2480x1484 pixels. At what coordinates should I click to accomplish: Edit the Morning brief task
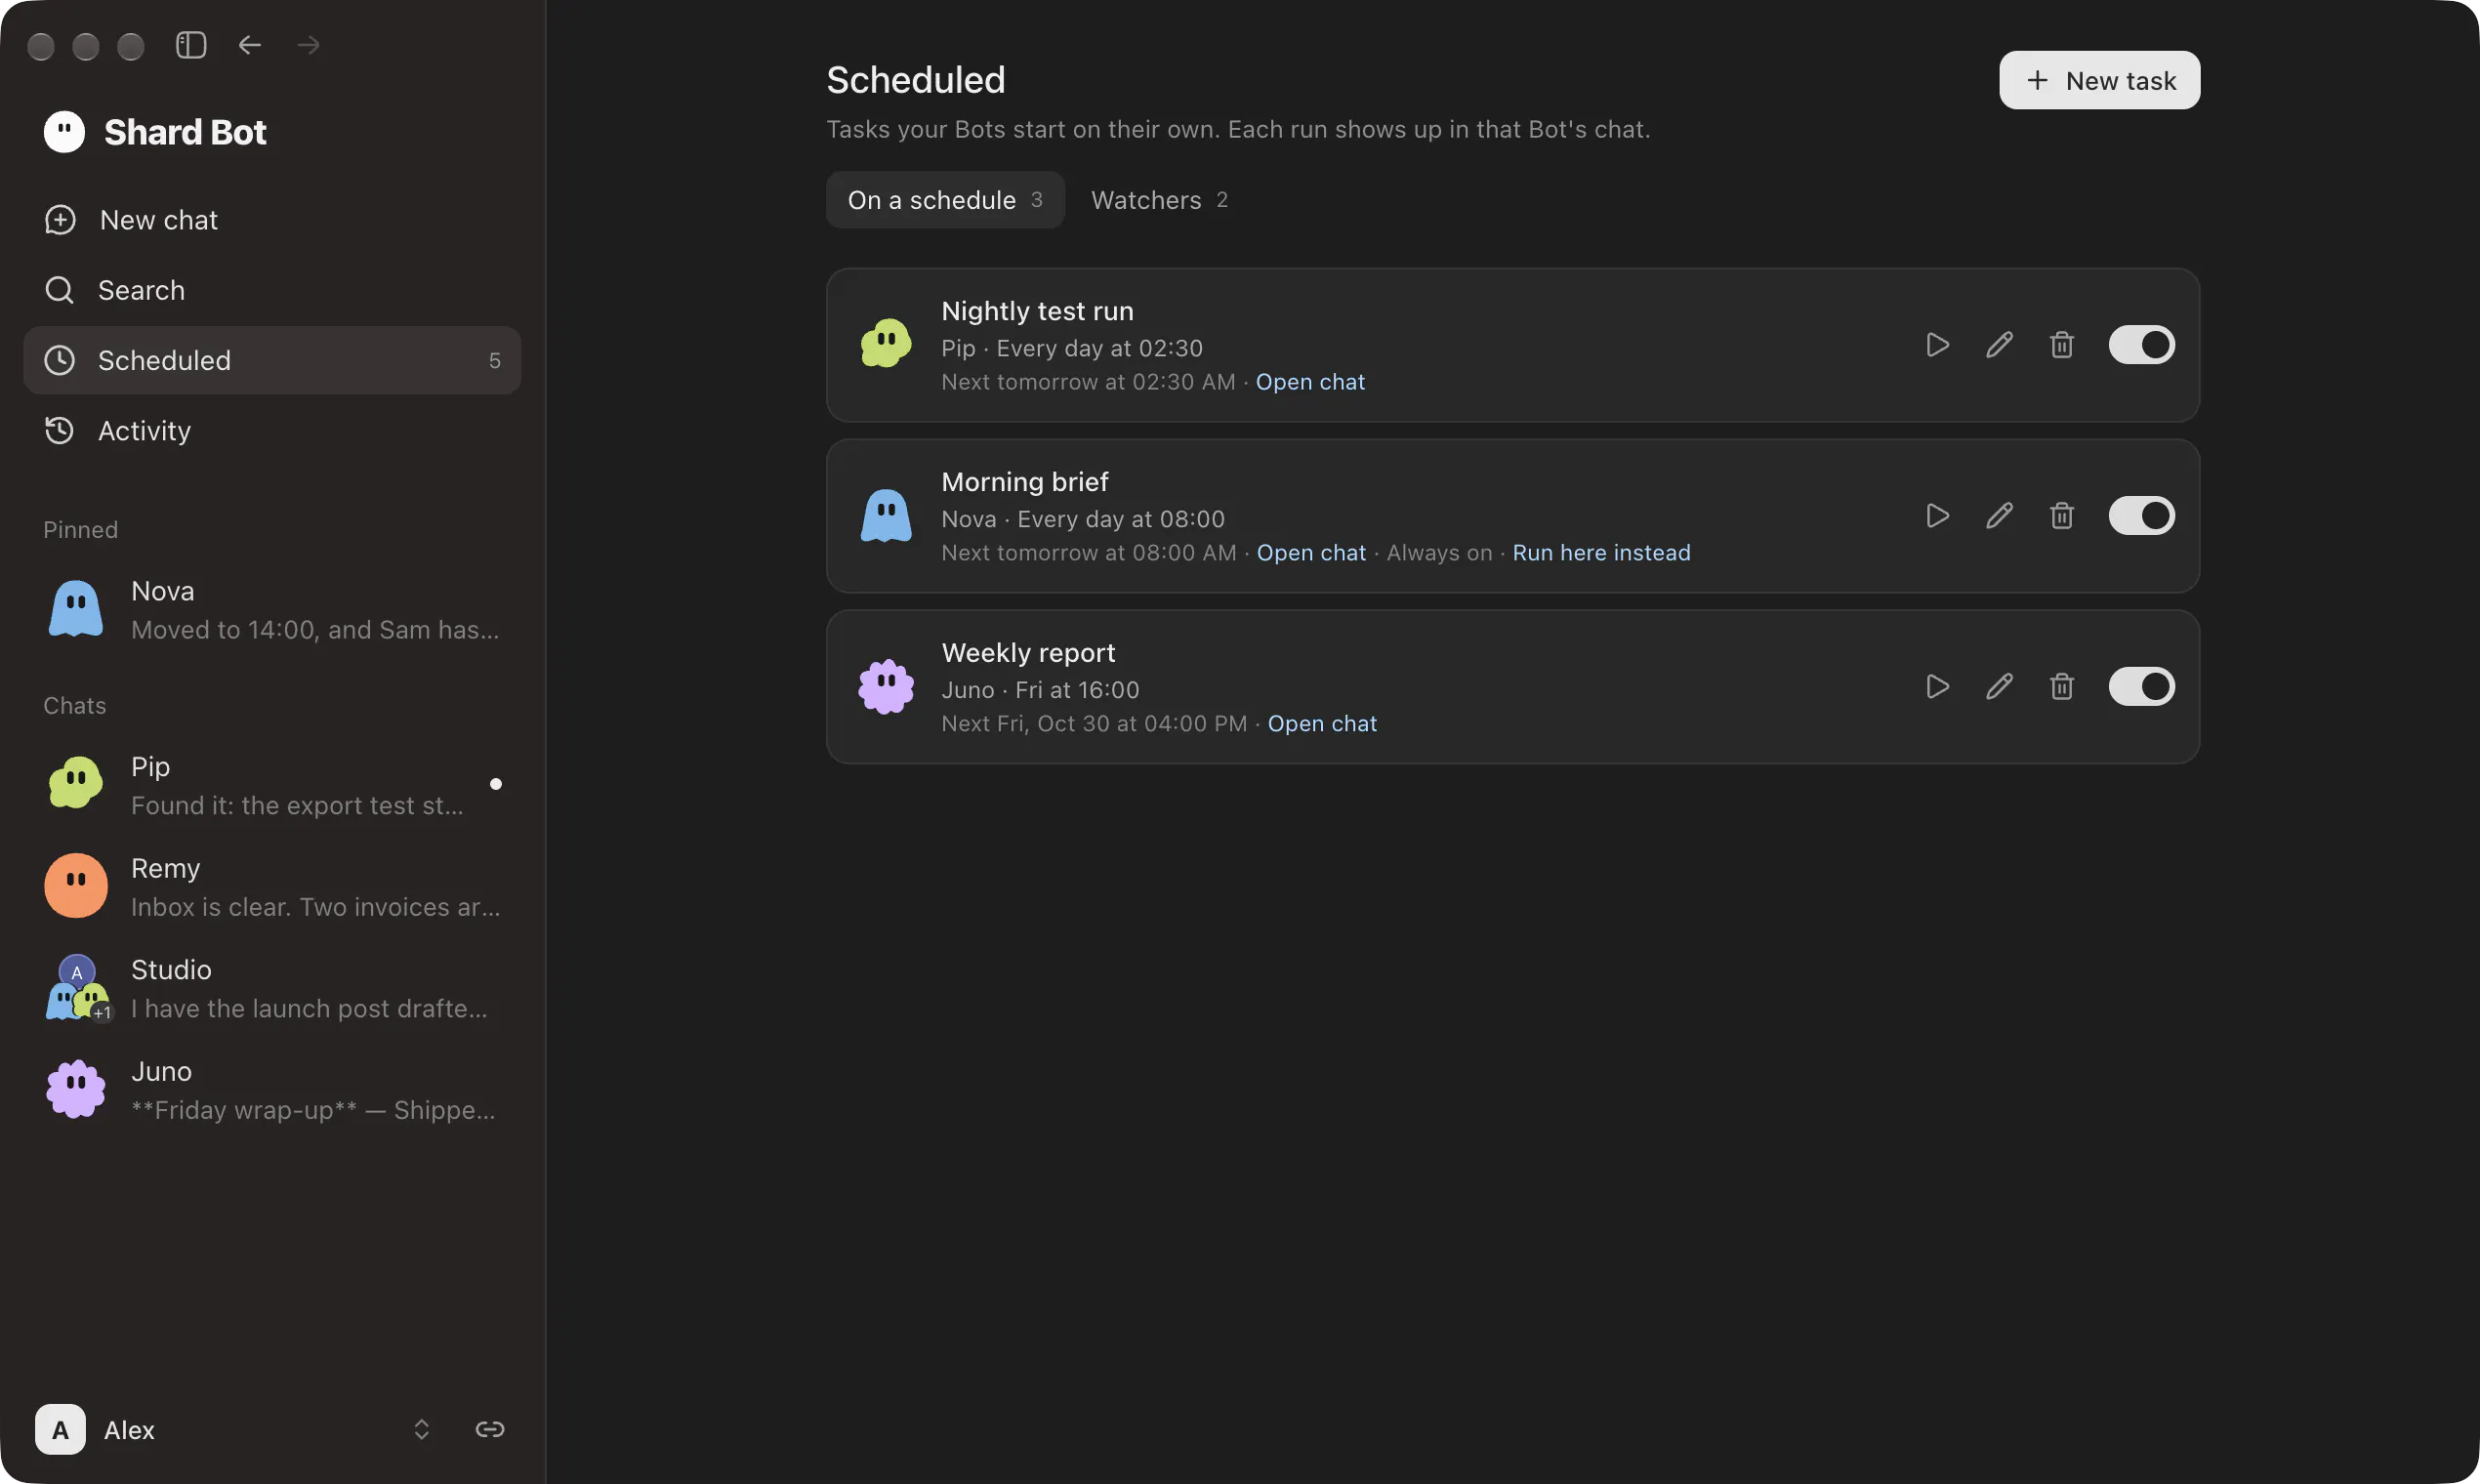coord(1999,516)
